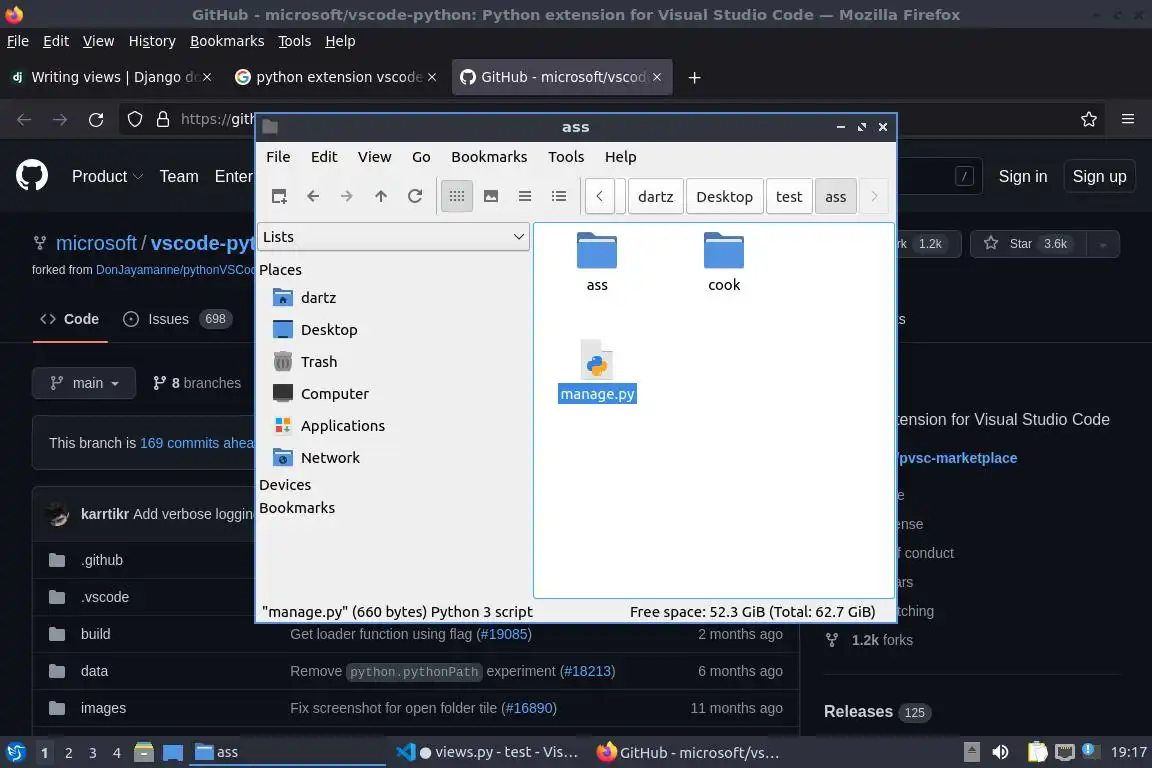Open file manager View menu
1152x768 pixels.
pos(375,157)
